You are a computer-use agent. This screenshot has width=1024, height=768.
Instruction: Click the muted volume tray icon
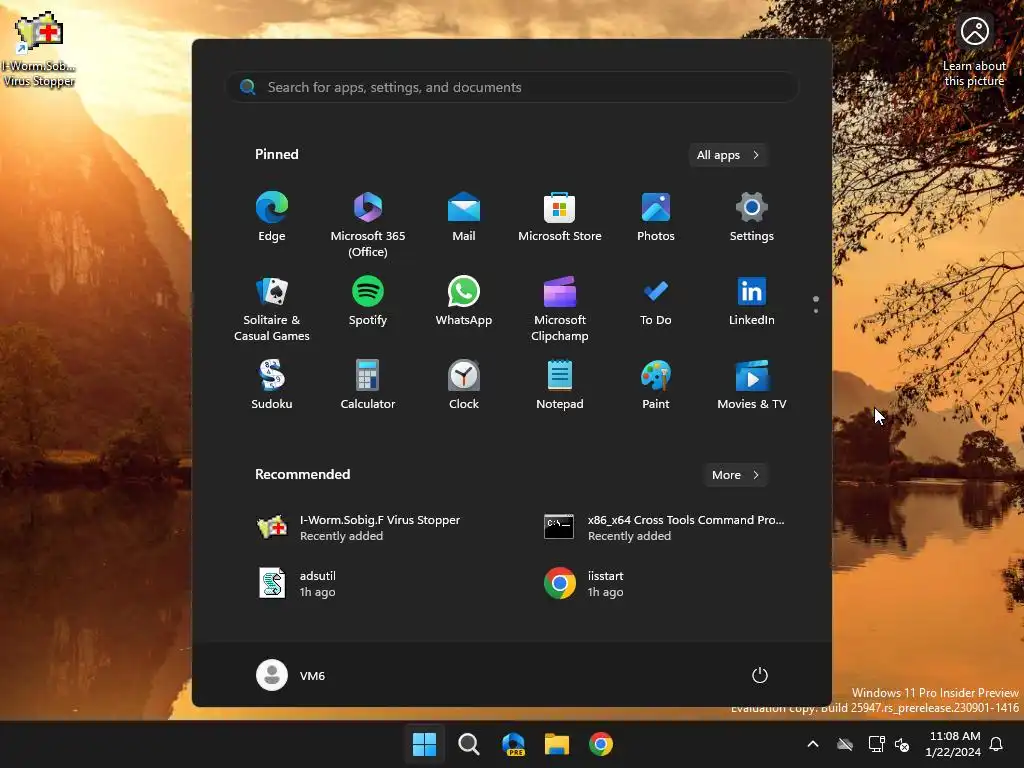(902, 744)
